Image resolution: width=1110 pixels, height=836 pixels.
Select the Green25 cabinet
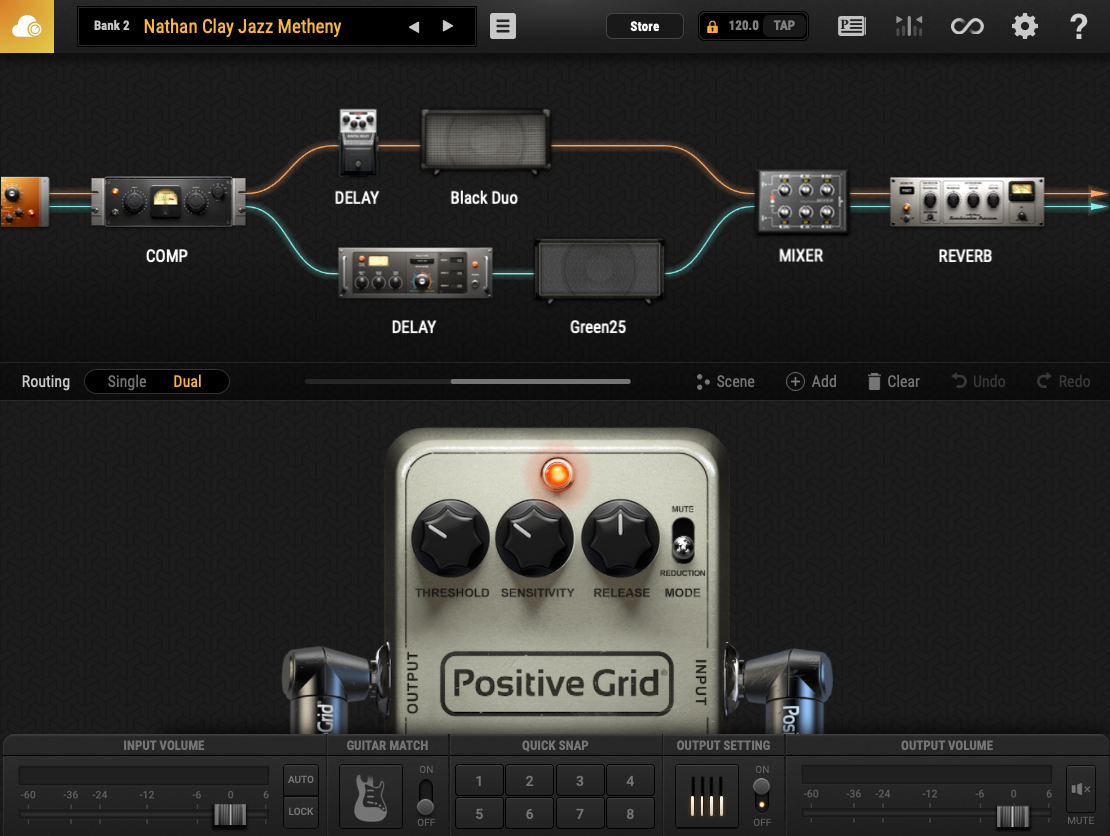point(600,270)
